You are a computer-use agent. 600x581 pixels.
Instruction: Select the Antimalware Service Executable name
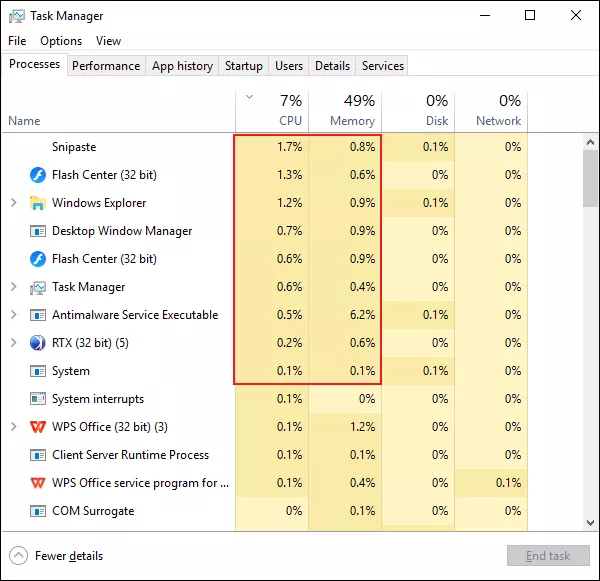click(x=135, y=315)
